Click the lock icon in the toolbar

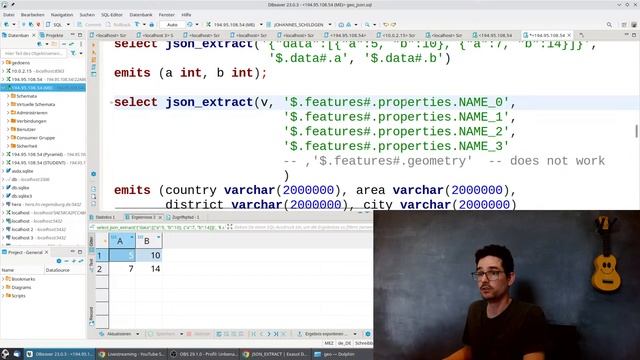(x=151, y=24)
